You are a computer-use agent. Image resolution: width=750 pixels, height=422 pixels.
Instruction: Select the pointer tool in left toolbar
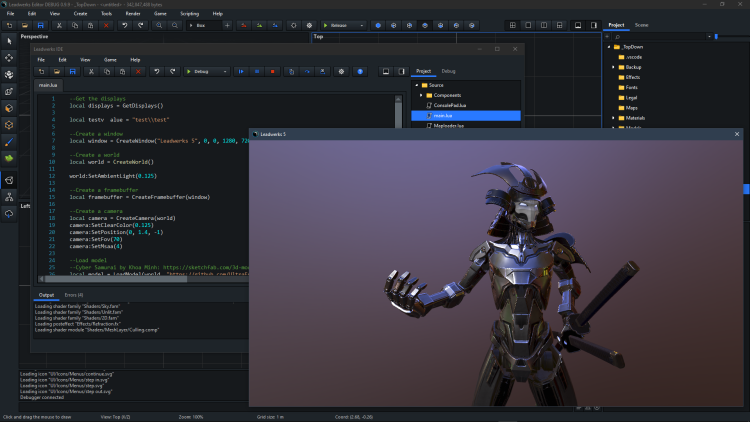tap(9, 41)
